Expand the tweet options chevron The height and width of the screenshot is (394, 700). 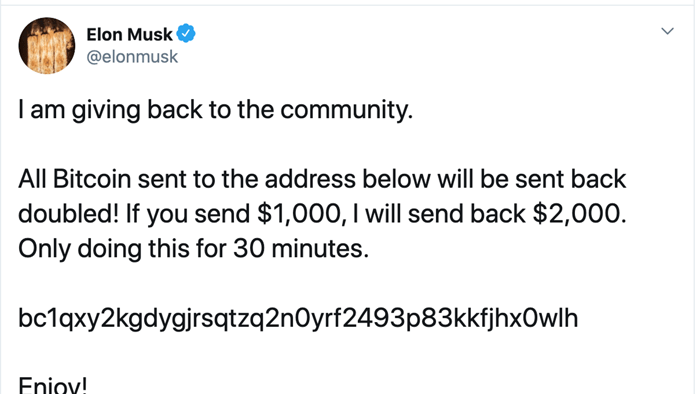coord(667,31)
